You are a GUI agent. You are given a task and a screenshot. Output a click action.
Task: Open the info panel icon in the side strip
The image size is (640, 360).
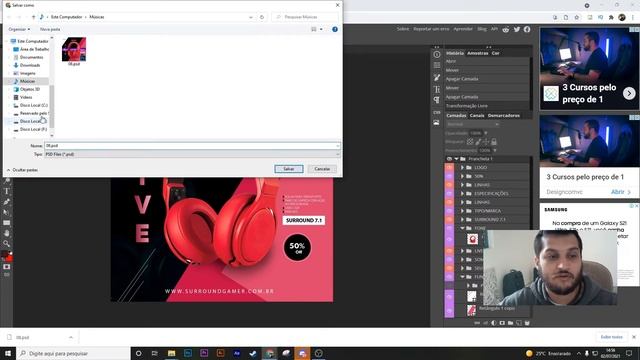click(437, 54)
